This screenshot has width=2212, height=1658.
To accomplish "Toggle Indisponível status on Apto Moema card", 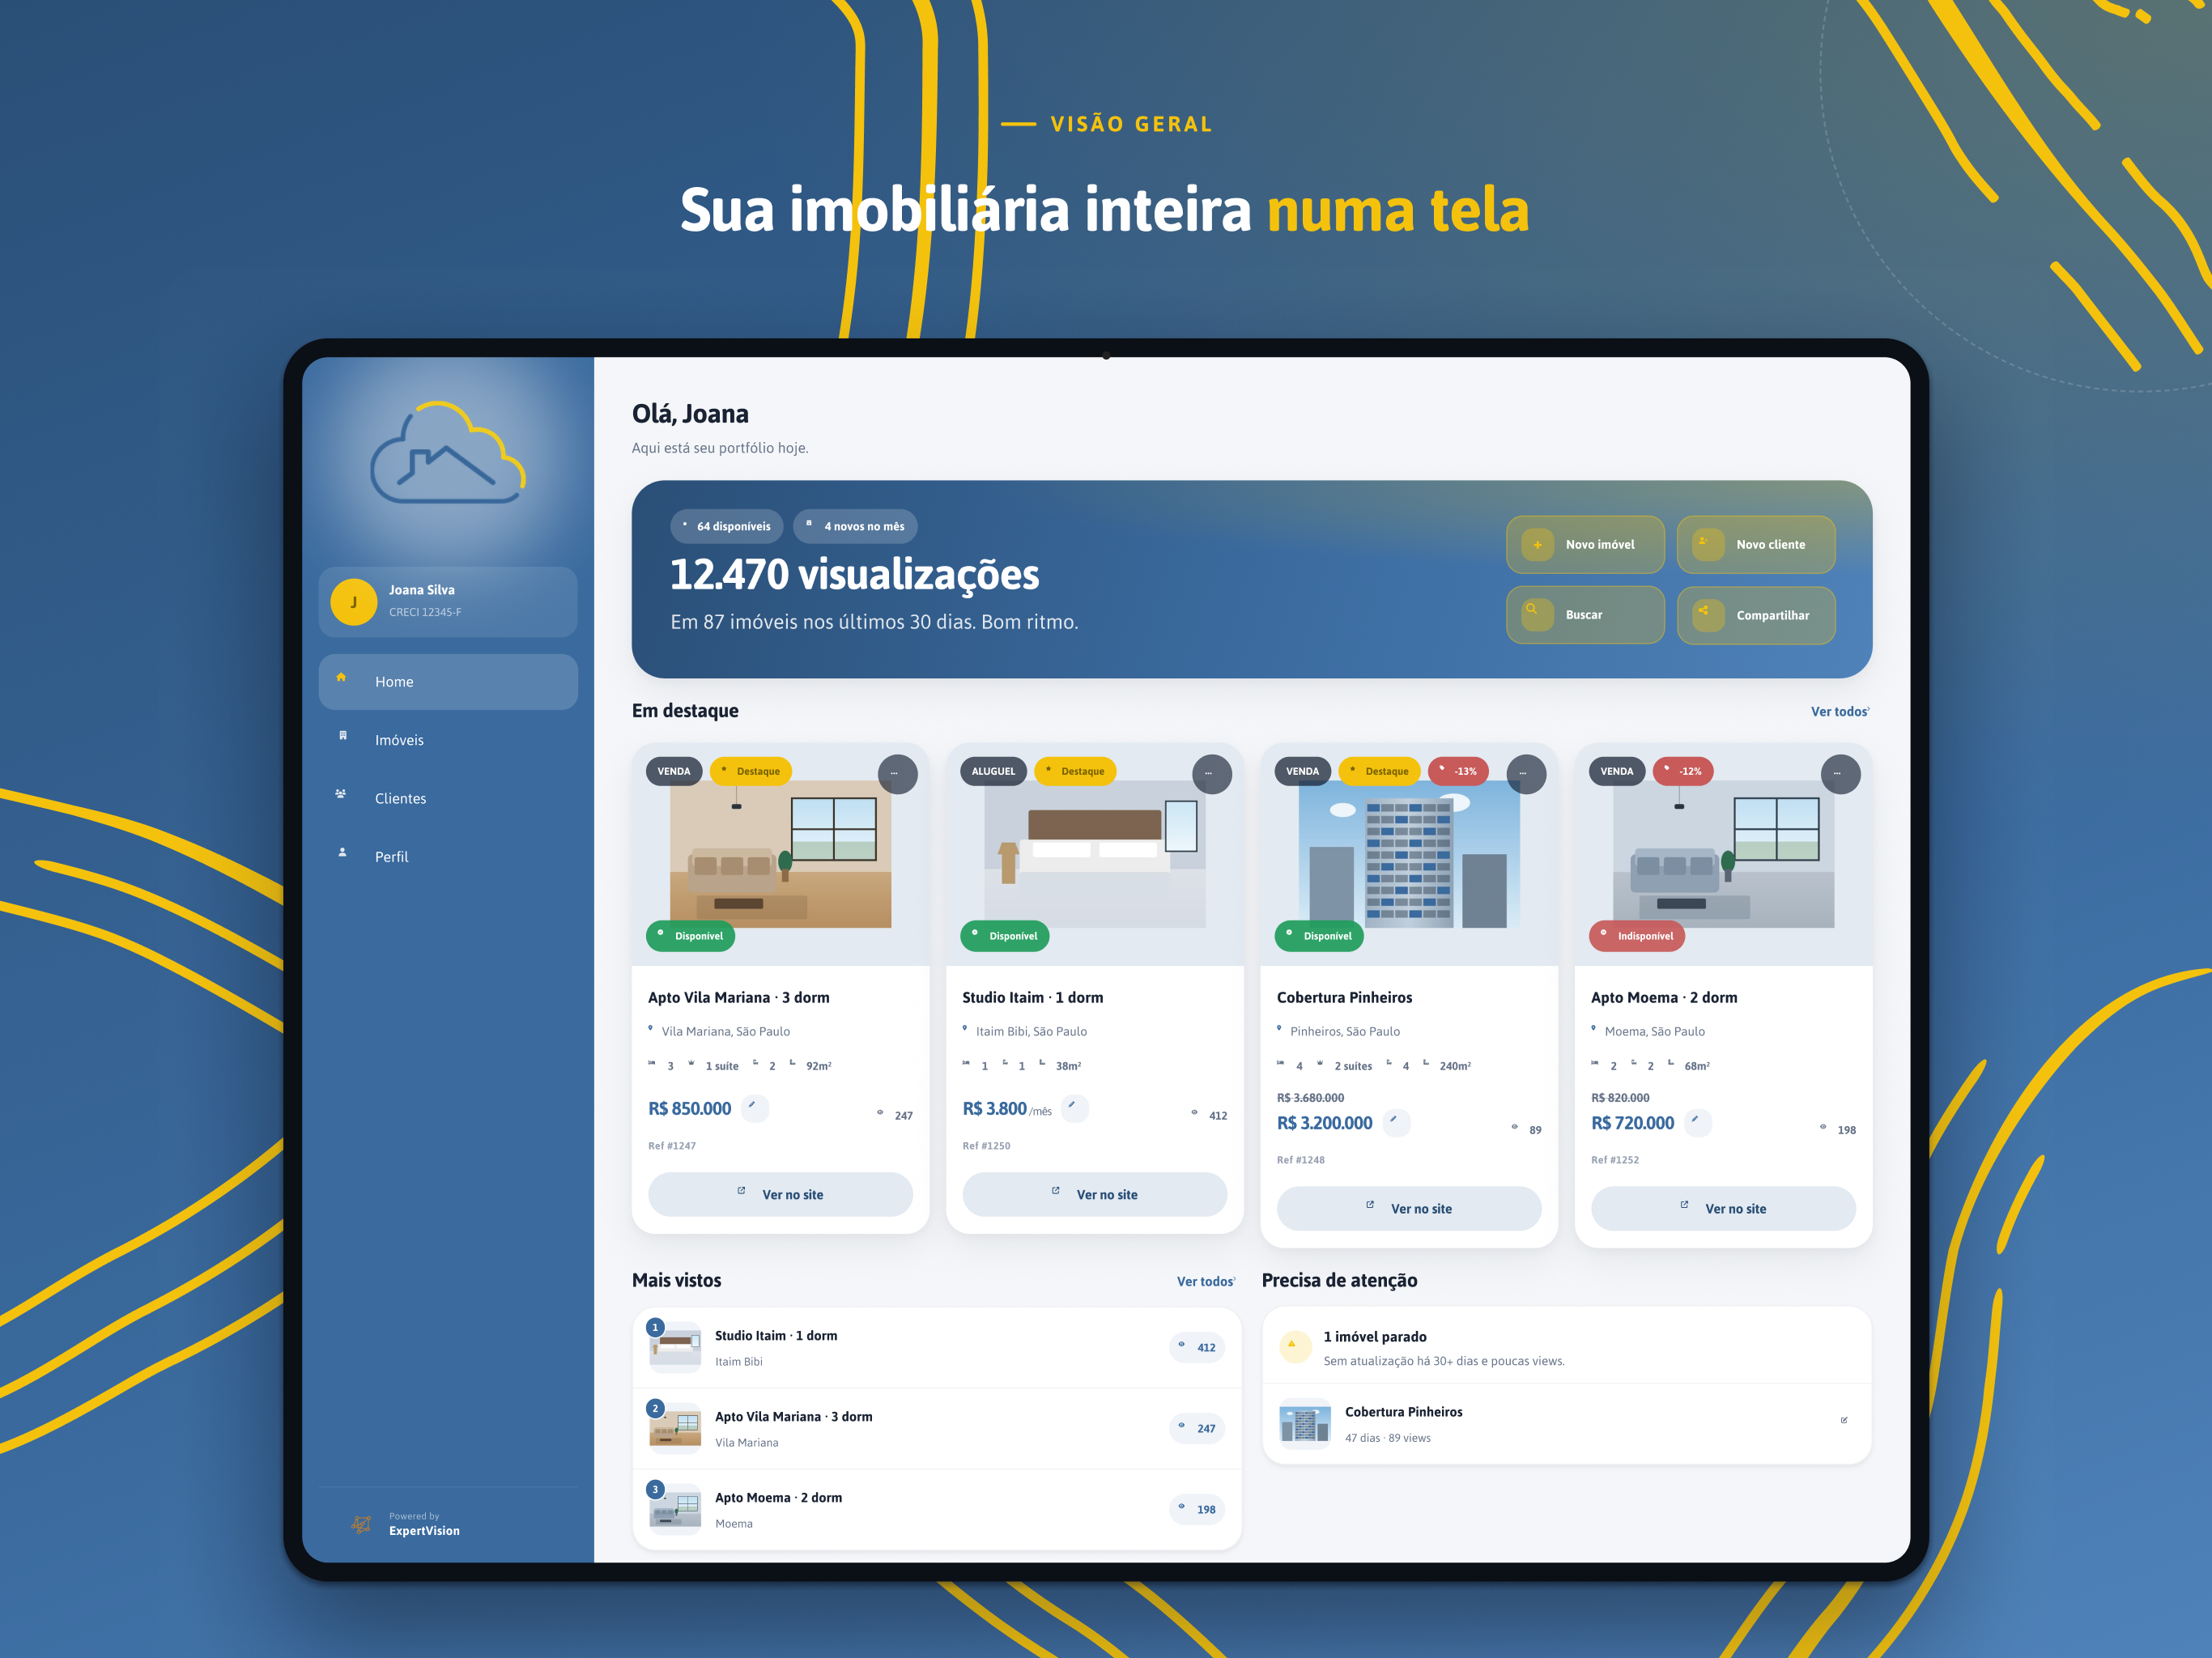I will (x=1637, y=936).
